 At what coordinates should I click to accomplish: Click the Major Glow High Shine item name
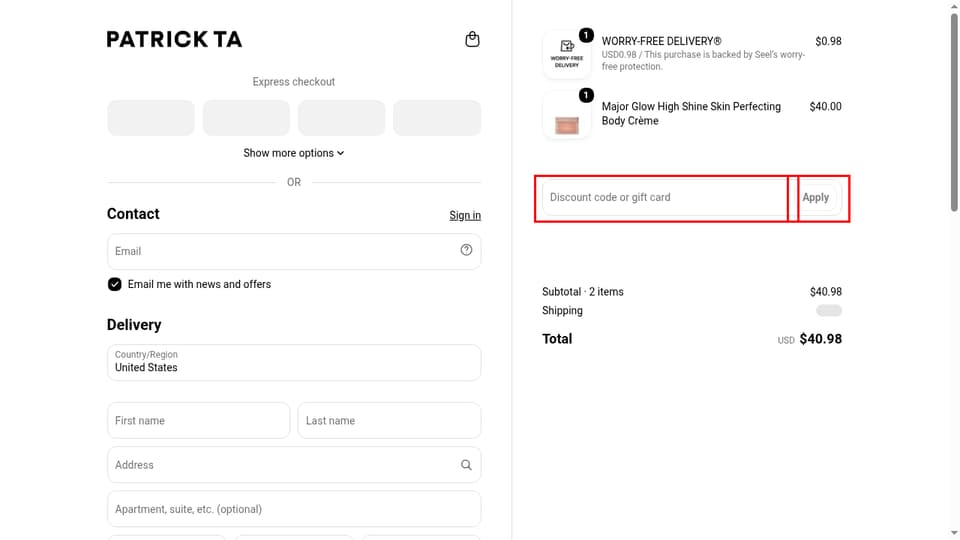point(691,113)
